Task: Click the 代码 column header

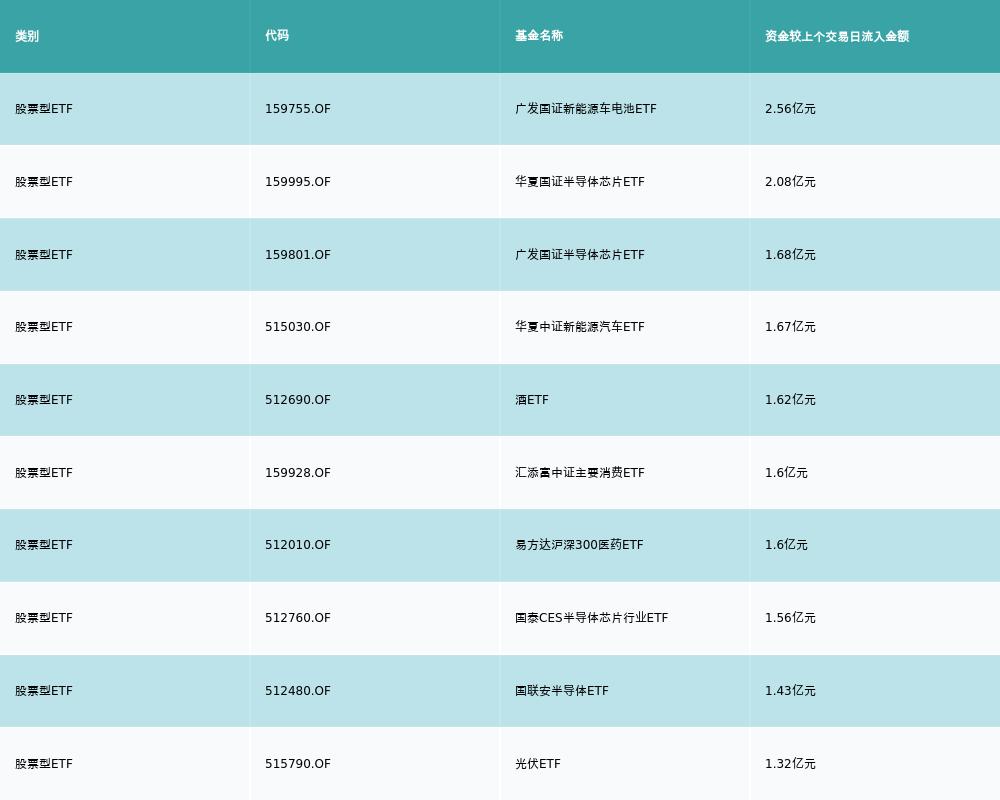Action: coord(277,36)
